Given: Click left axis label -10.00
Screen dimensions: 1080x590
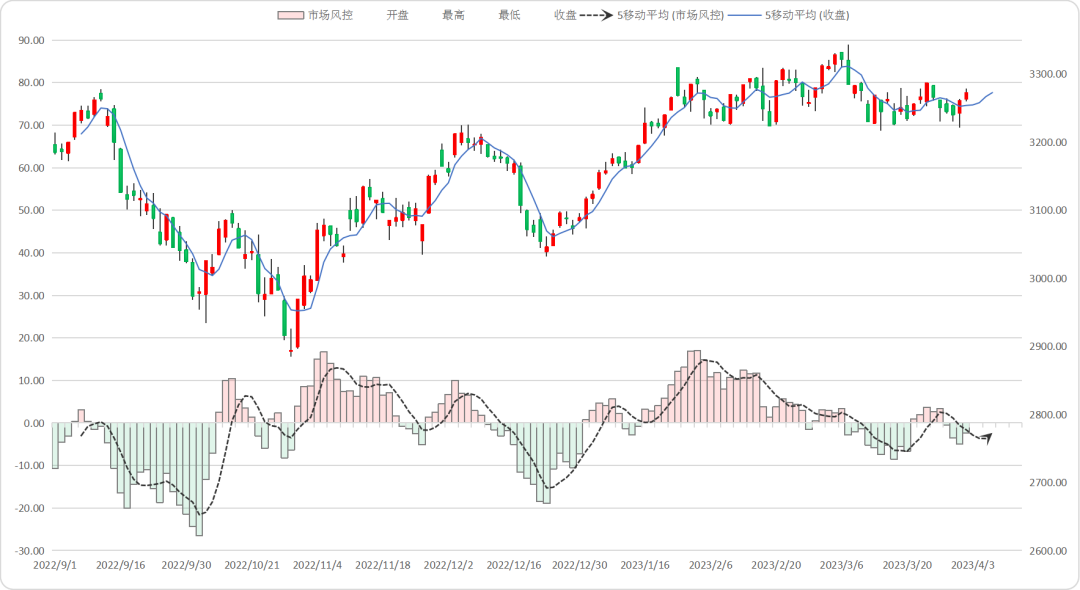Looking at the screenshot, I should click(x=30, y=466).
